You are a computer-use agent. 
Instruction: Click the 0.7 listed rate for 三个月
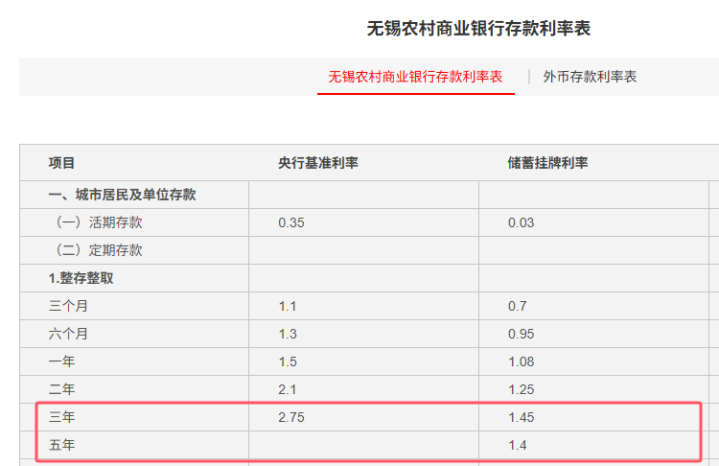[x=517, y=306]
